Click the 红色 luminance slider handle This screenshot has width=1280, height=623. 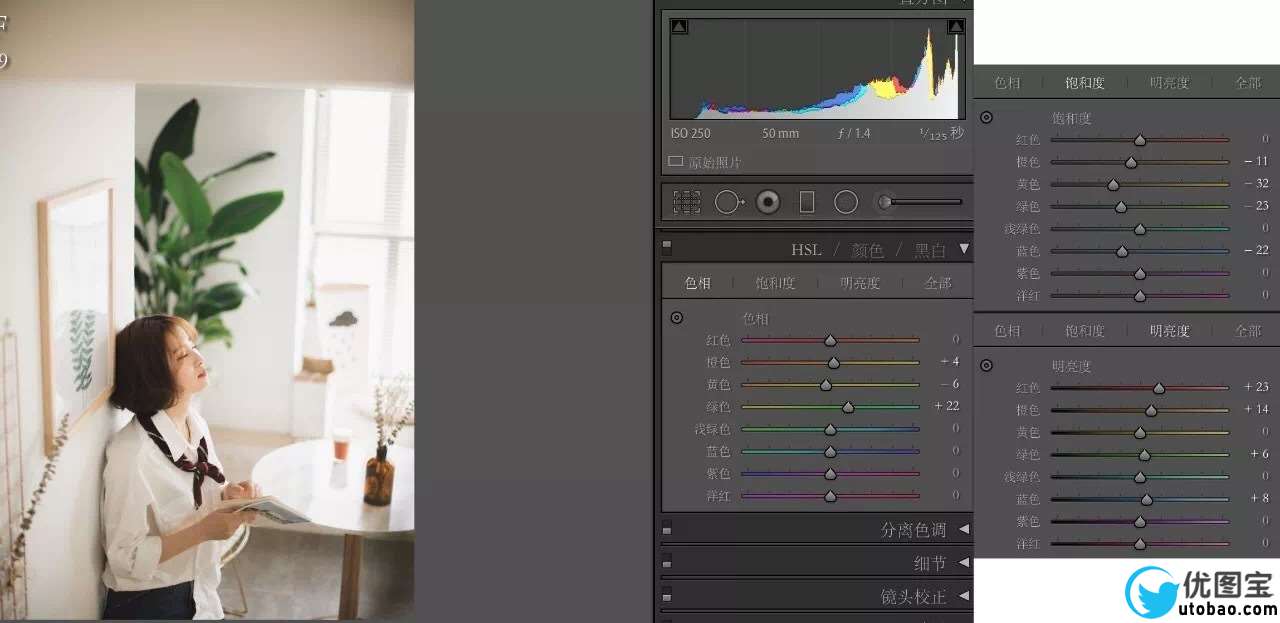pos(1158,387)
